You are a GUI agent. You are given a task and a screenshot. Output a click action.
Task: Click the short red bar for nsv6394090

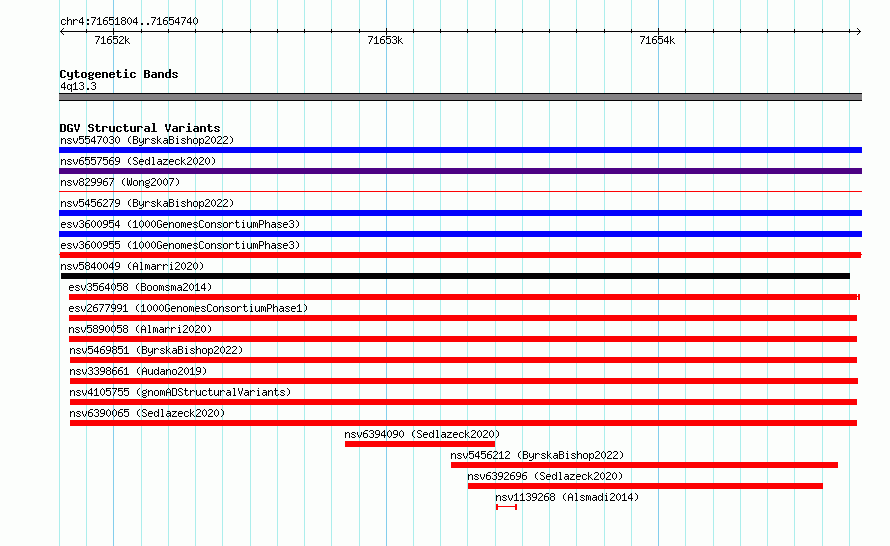[x=420, y=444]
